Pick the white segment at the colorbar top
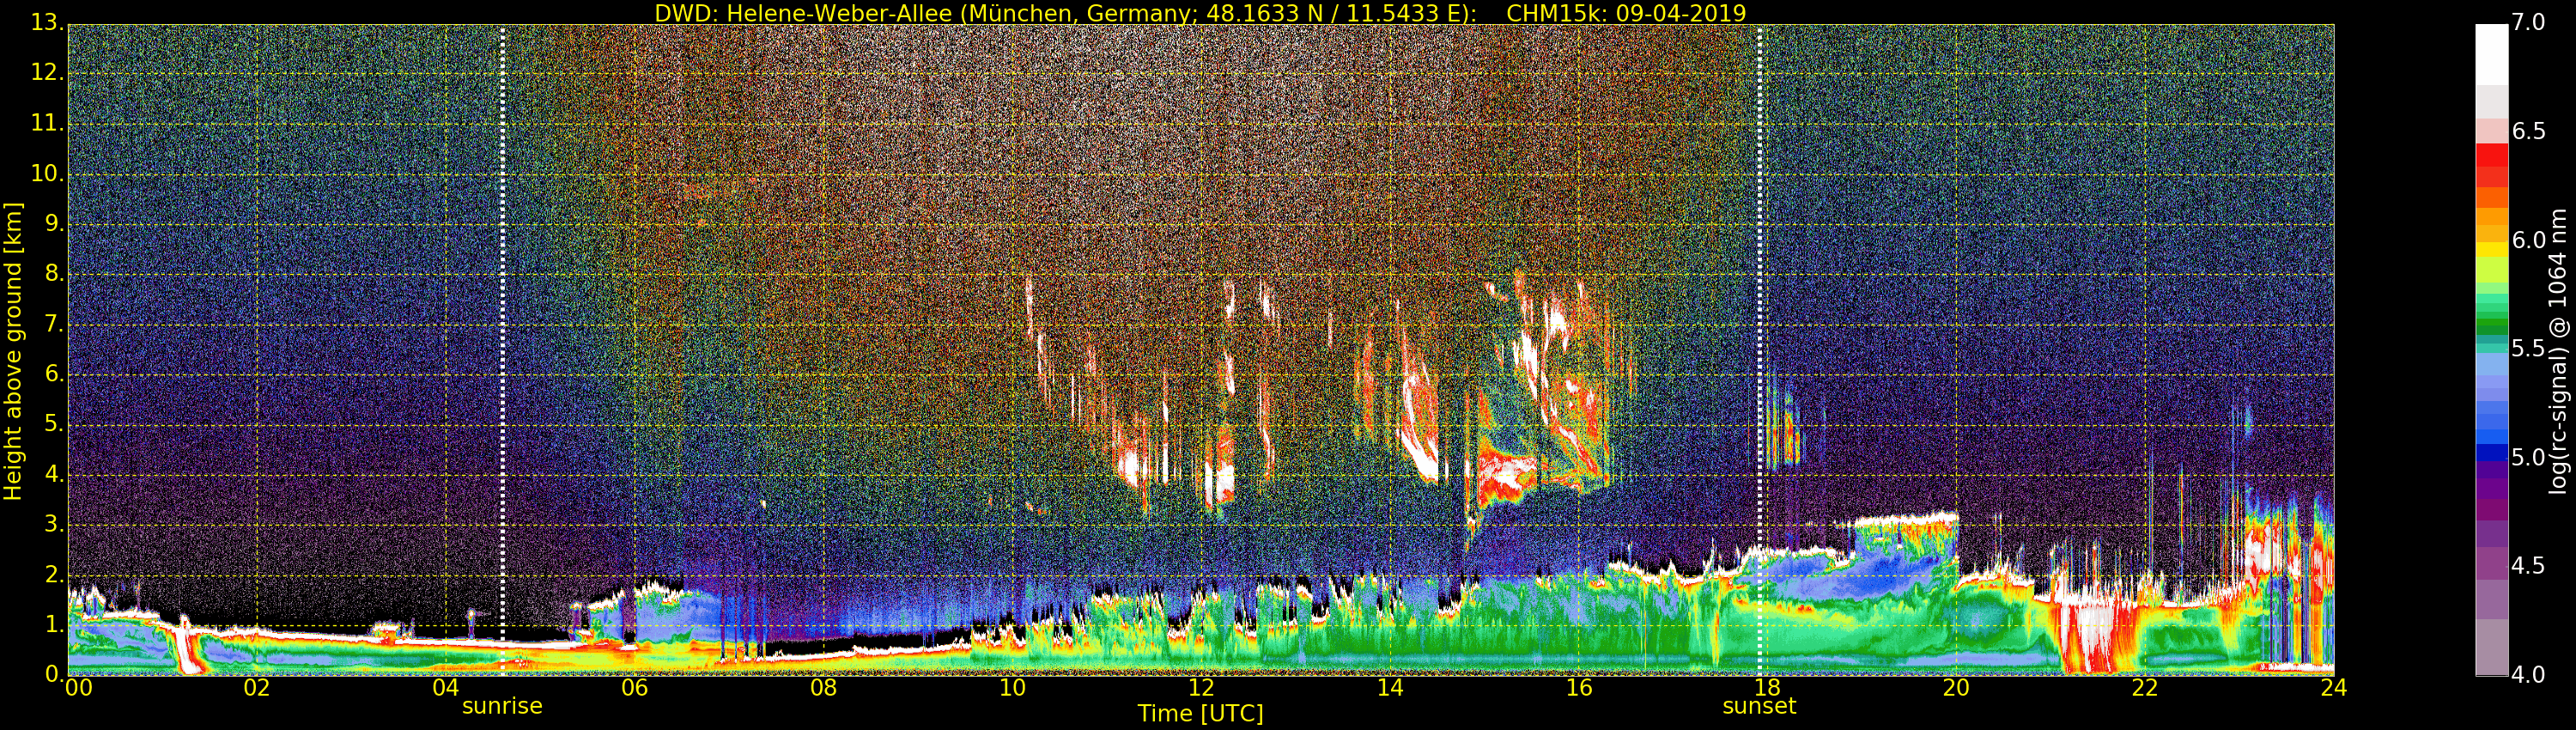The height and width of the screenshot is (730, 2576). (x=2491, y=55)
